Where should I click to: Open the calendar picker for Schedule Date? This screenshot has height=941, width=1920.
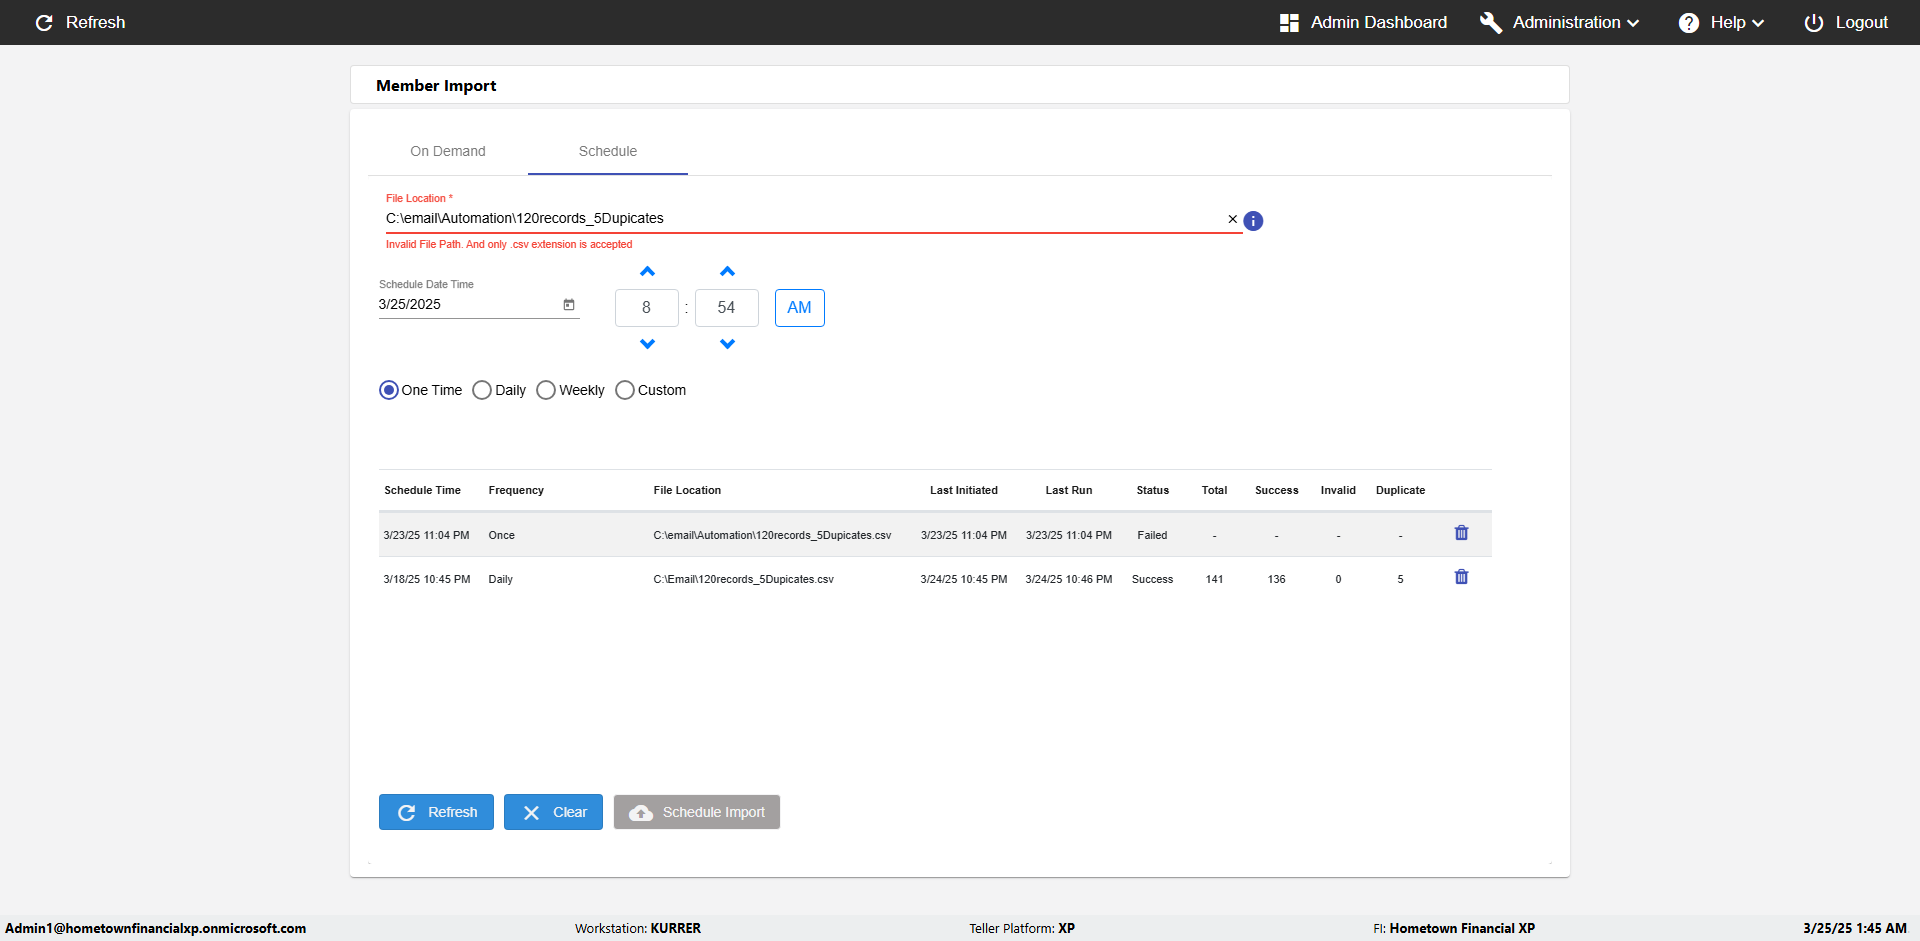(x=569, y=305)
